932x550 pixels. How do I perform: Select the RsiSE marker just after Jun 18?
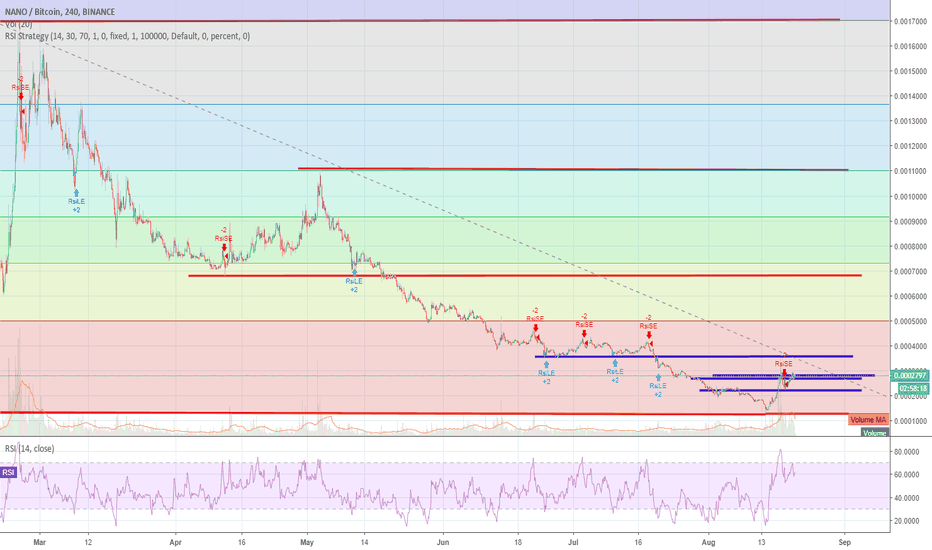point(536,319)
